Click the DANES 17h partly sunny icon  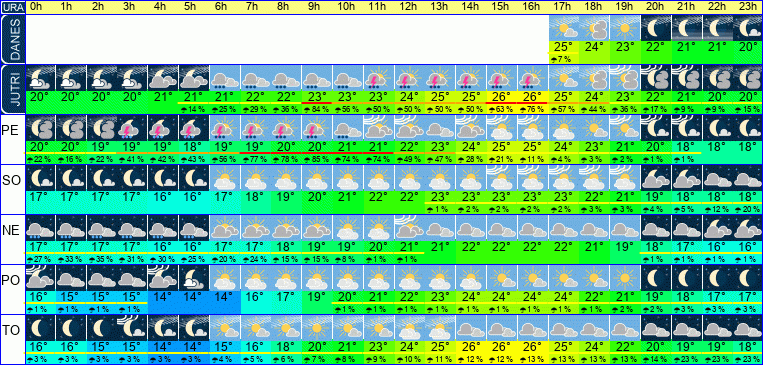click(x=563, y=28)
